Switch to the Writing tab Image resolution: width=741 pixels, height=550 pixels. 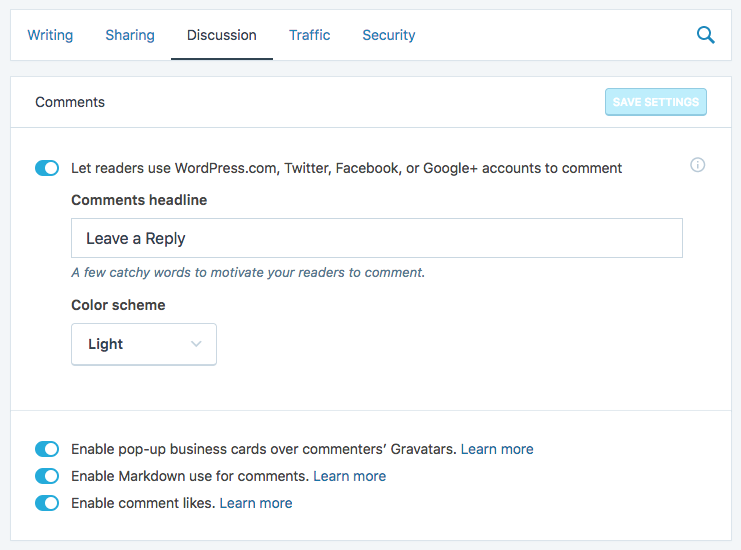[50, 35]
